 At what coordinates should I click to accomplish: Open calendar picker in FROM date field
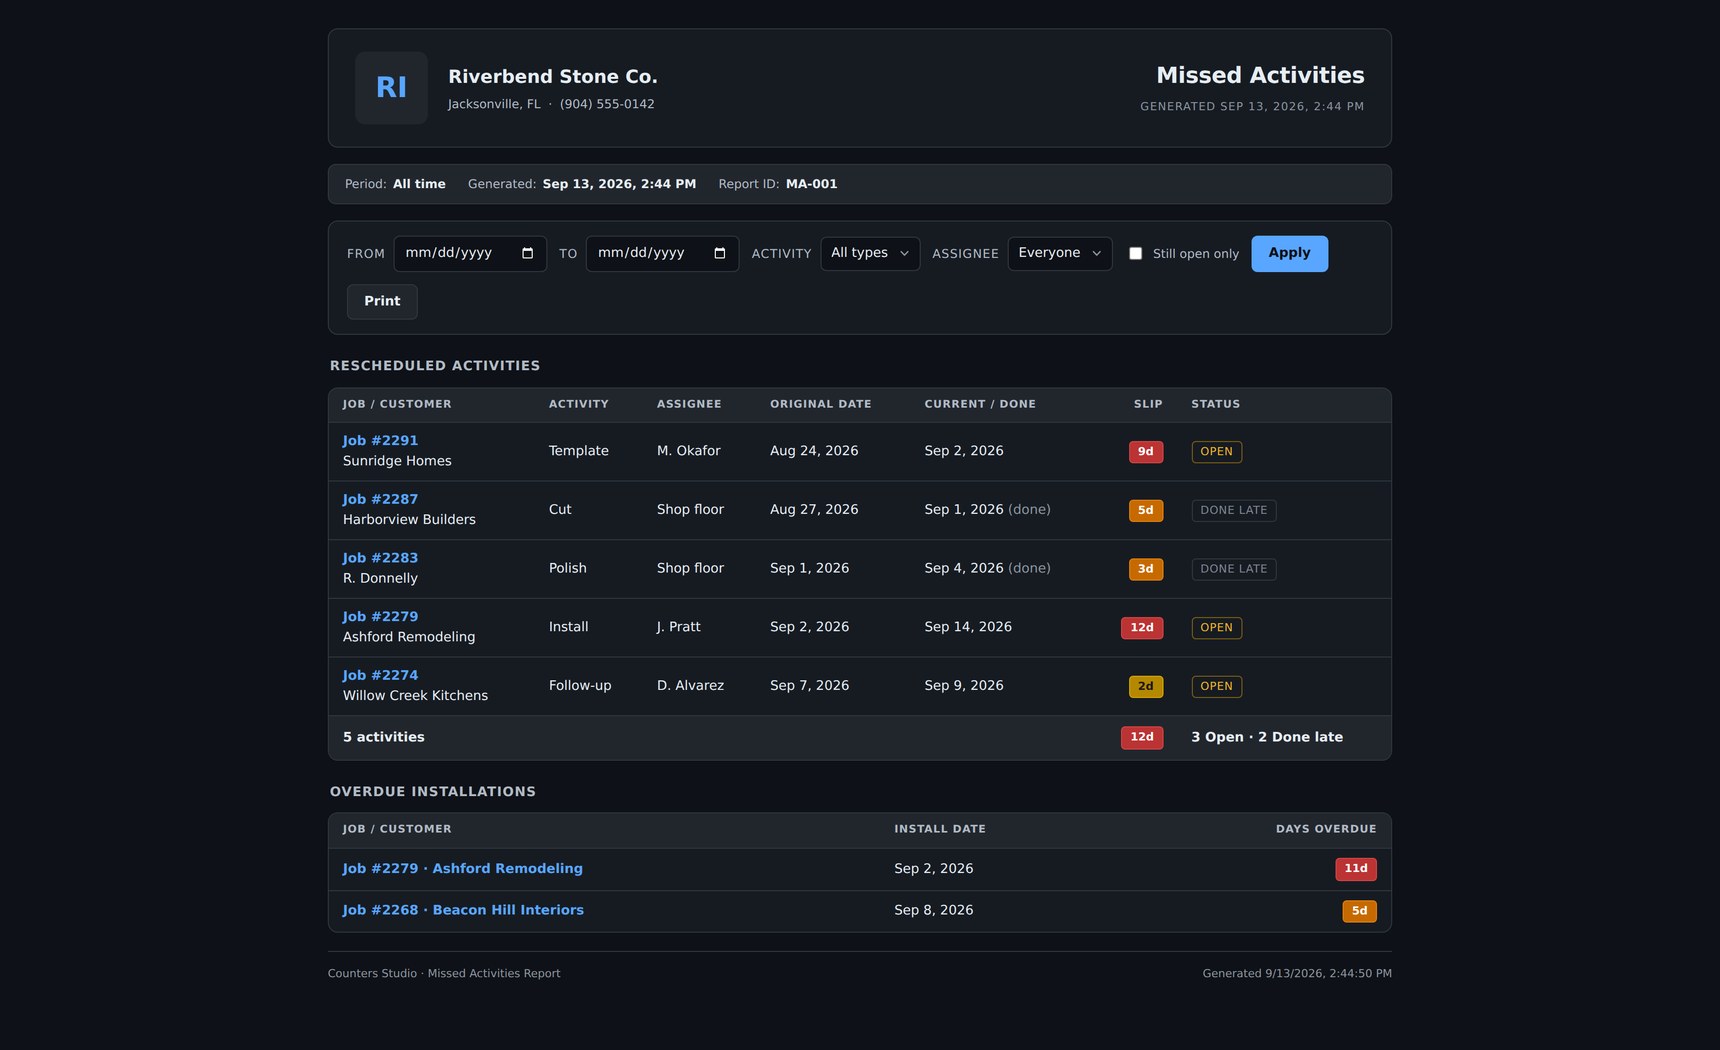tap(527, 254)
